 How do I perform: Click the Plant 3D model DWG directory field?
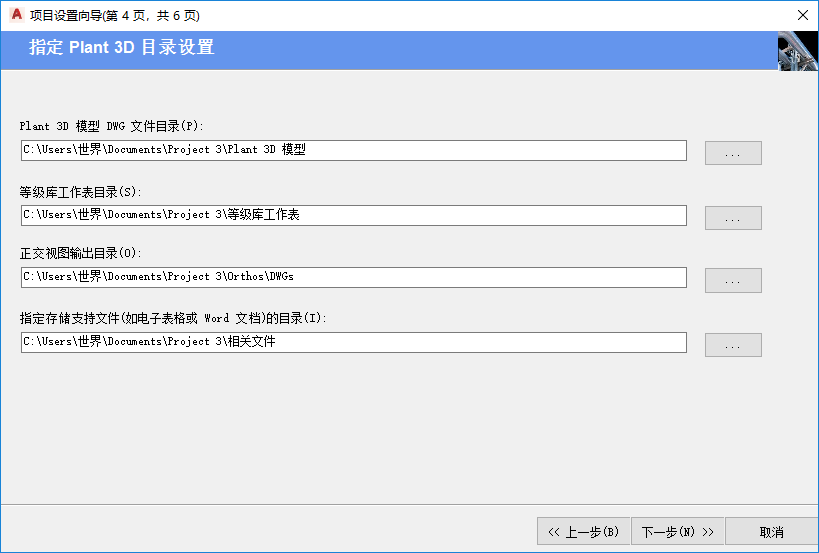tap(354, 150)
